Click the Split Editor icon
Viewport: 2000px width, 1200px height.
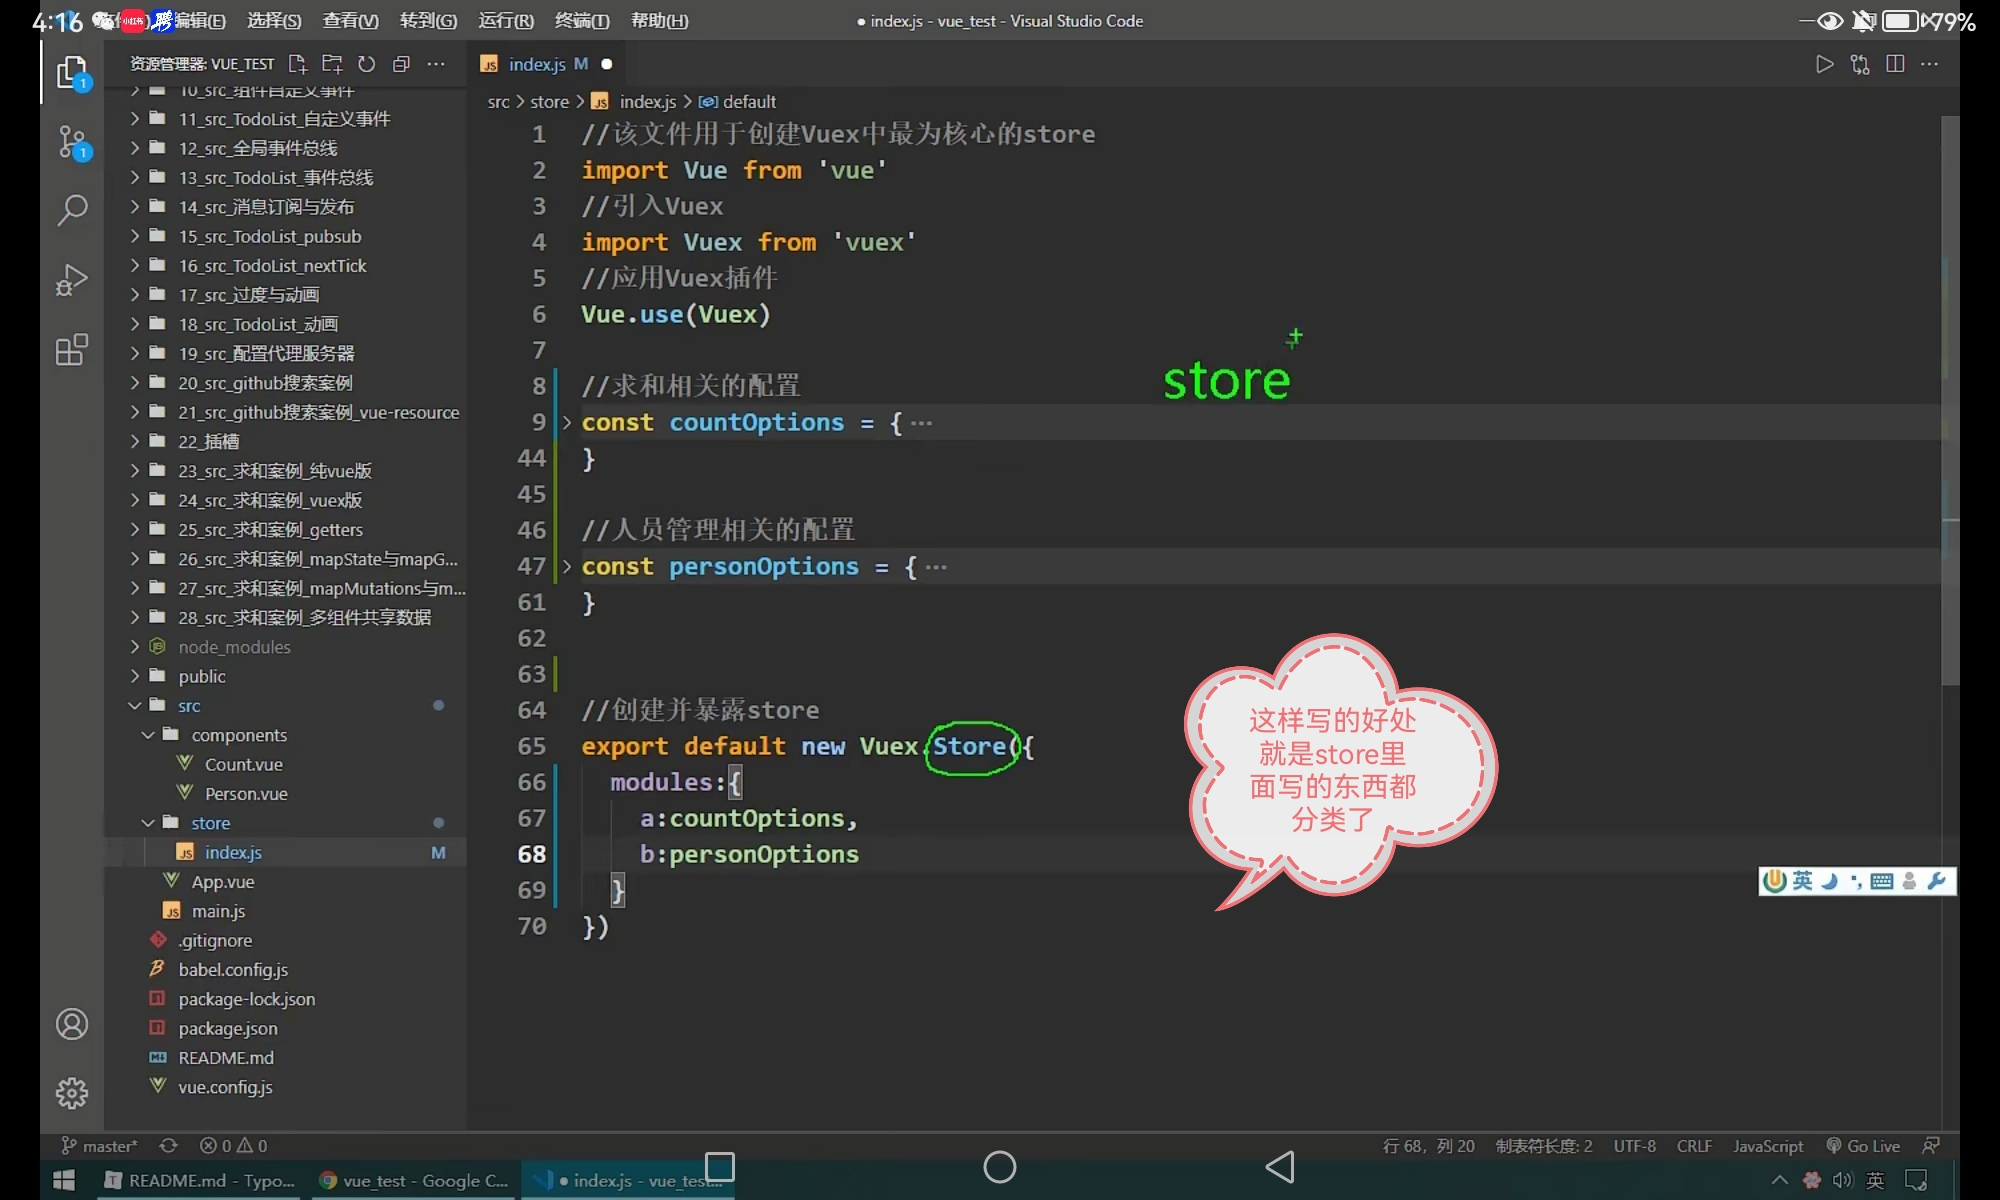1895,64
